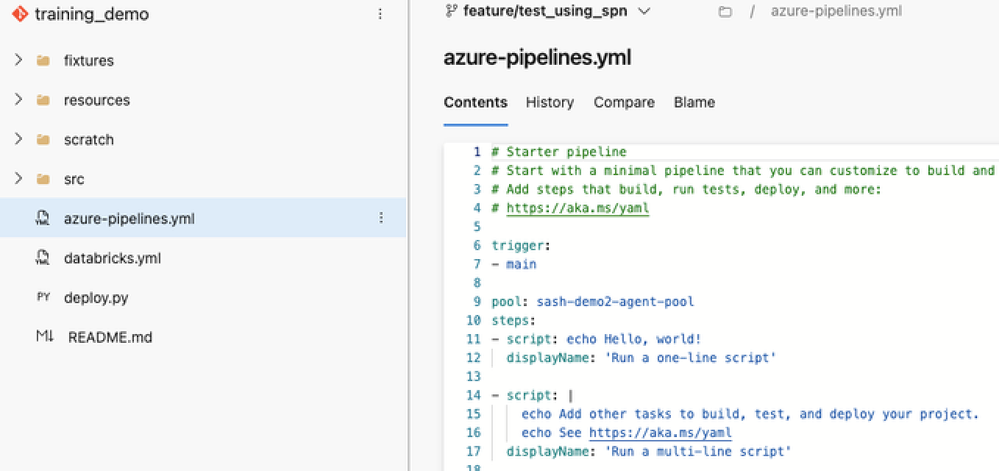Expand the scratch folder chevron

[18, 140]
